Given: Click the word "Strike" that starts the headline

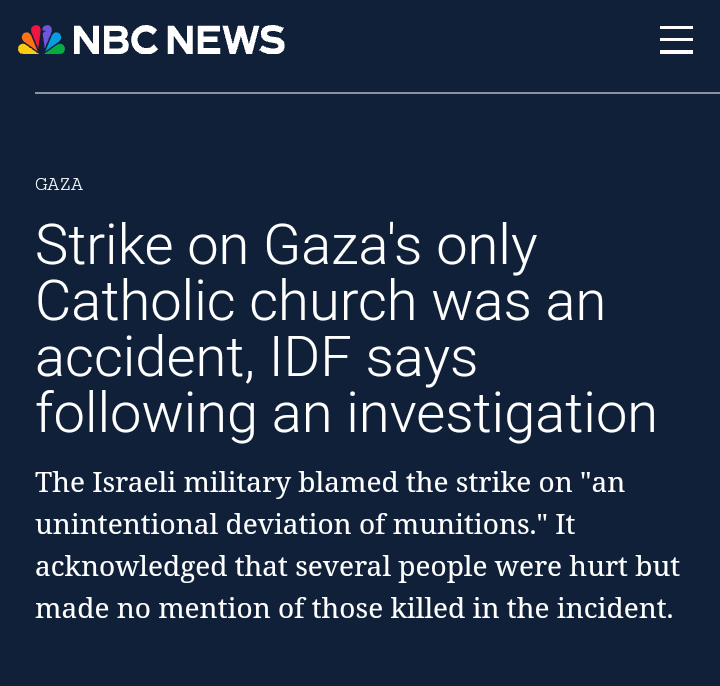Looking at the screenshot, I should 104,244.
